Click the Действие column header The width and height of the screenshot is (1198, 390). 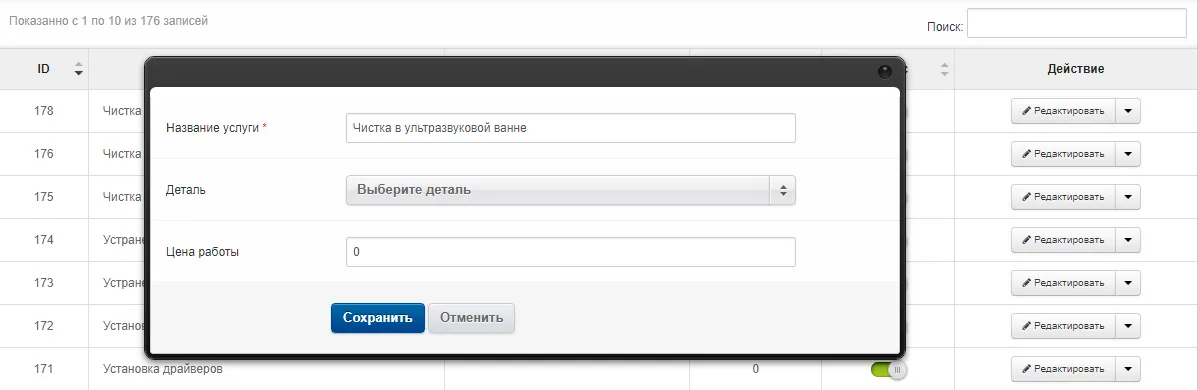(1076, 69)
